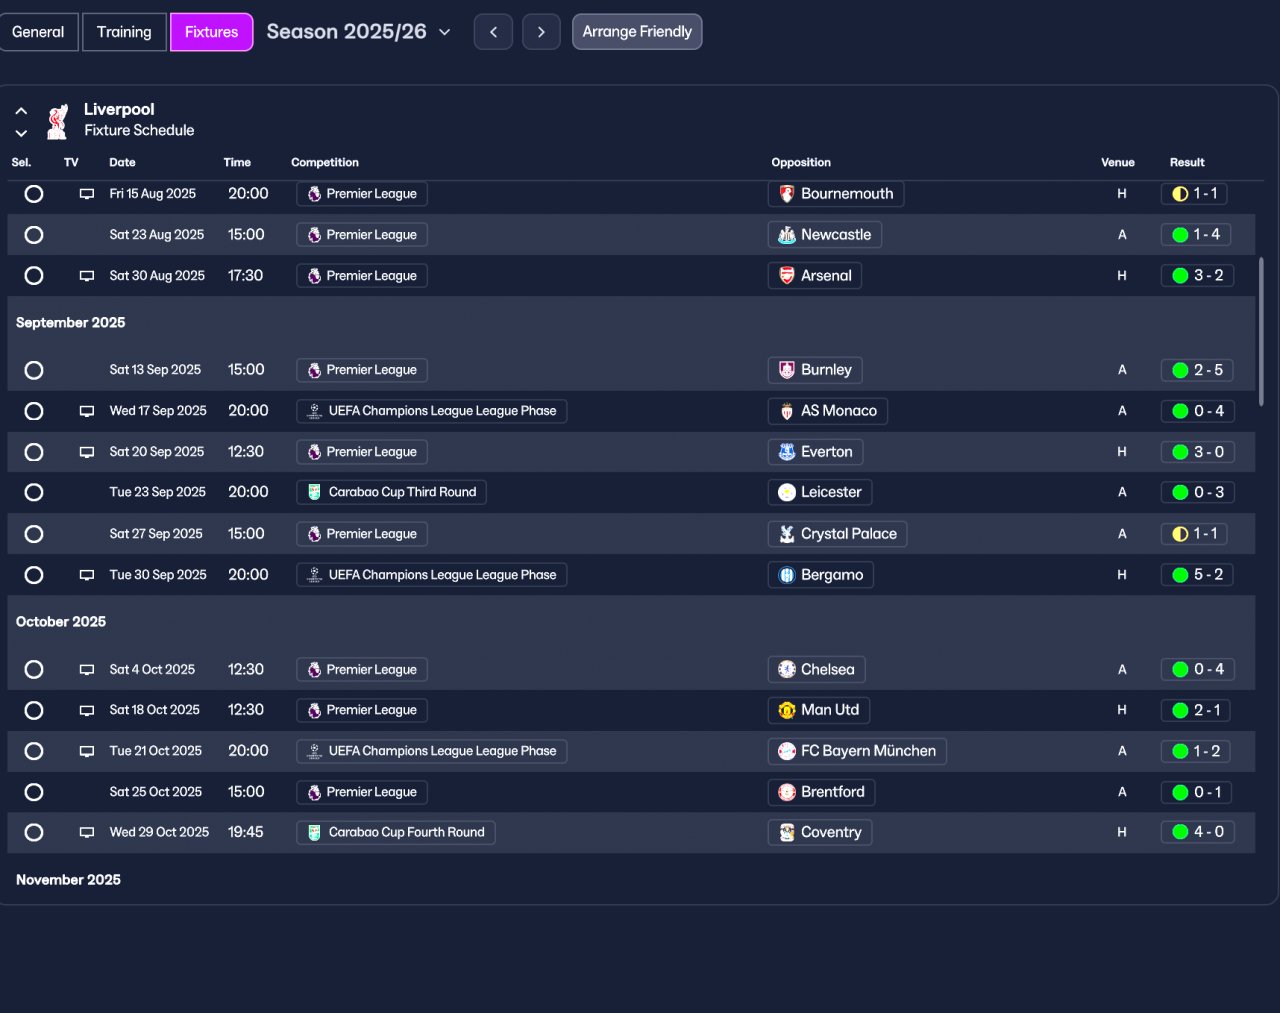The height and width of the screenshot is (1013, 1280).
Task: Switch to the General tab
Action: point(38,32)
